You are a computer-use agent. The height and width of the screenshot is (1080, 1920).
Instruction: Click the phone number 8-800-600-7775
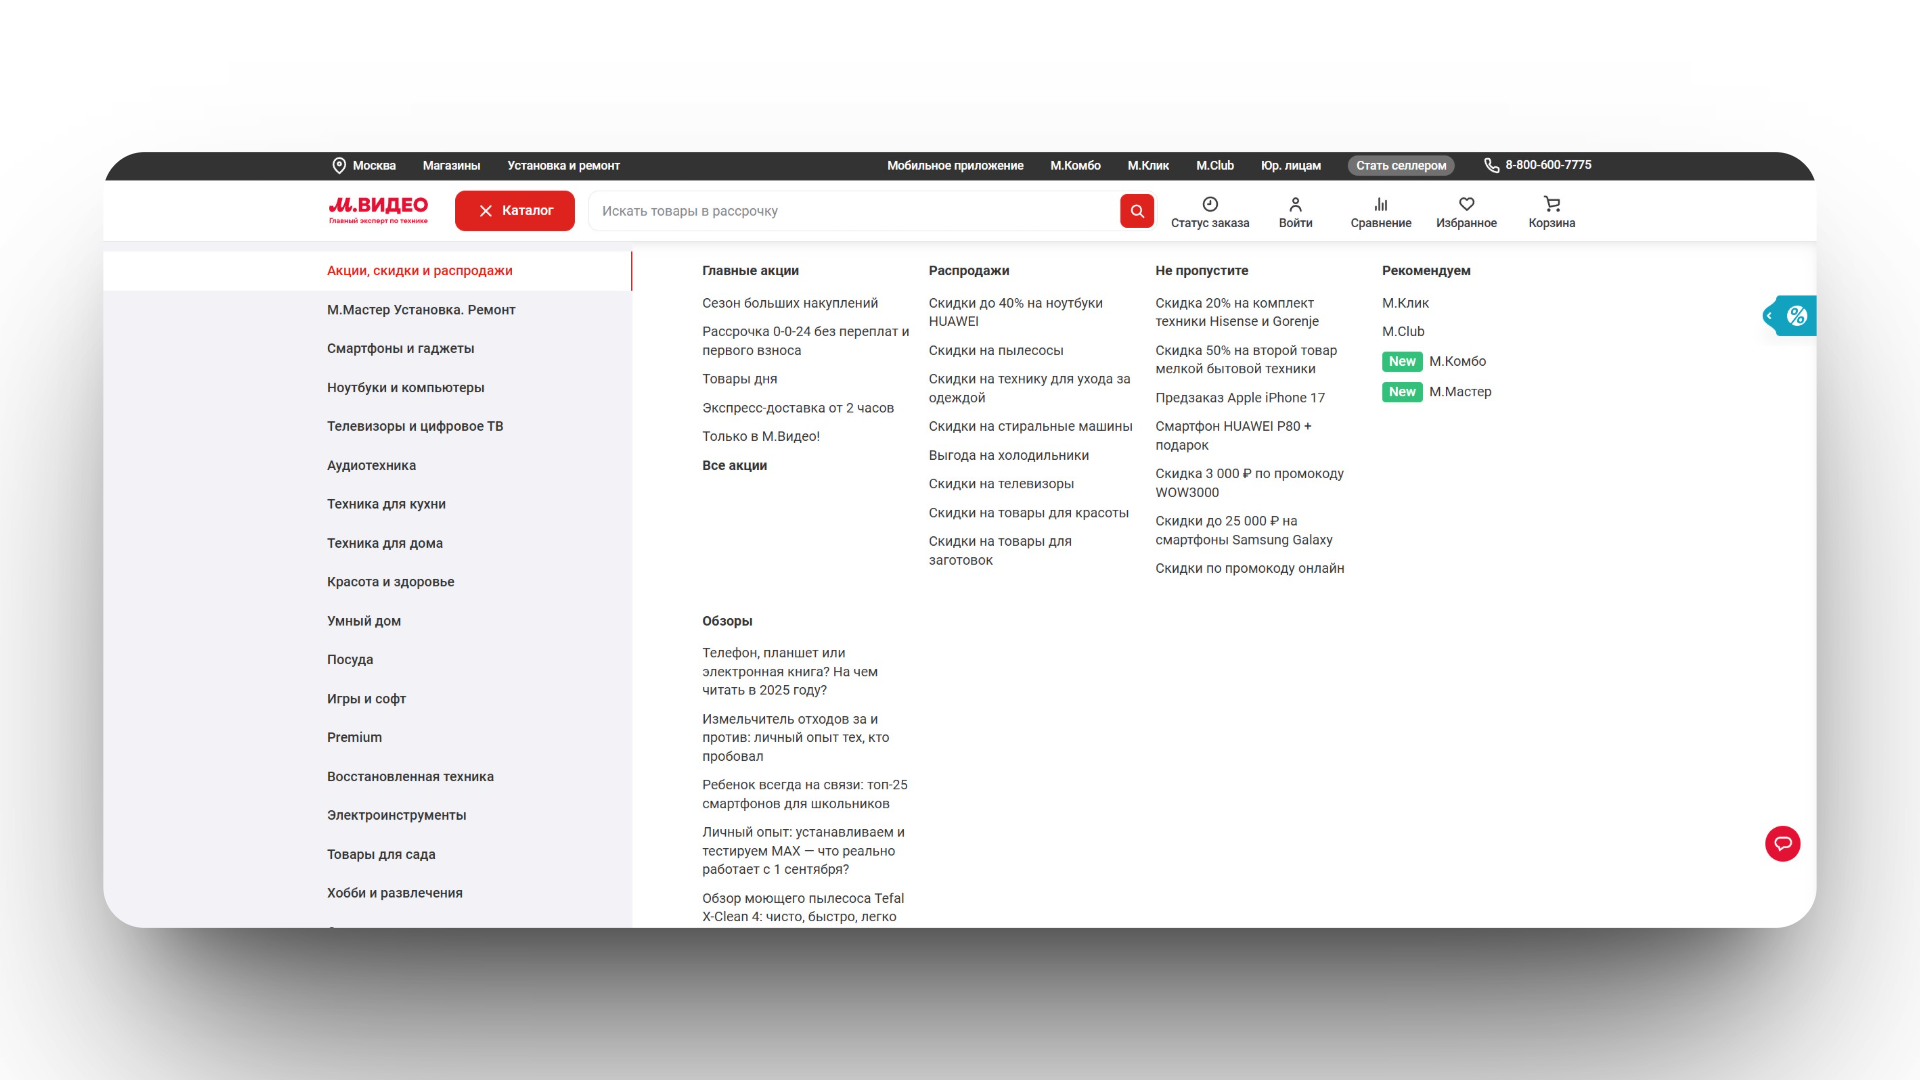pyautogui.click(x=1547, y=165)
